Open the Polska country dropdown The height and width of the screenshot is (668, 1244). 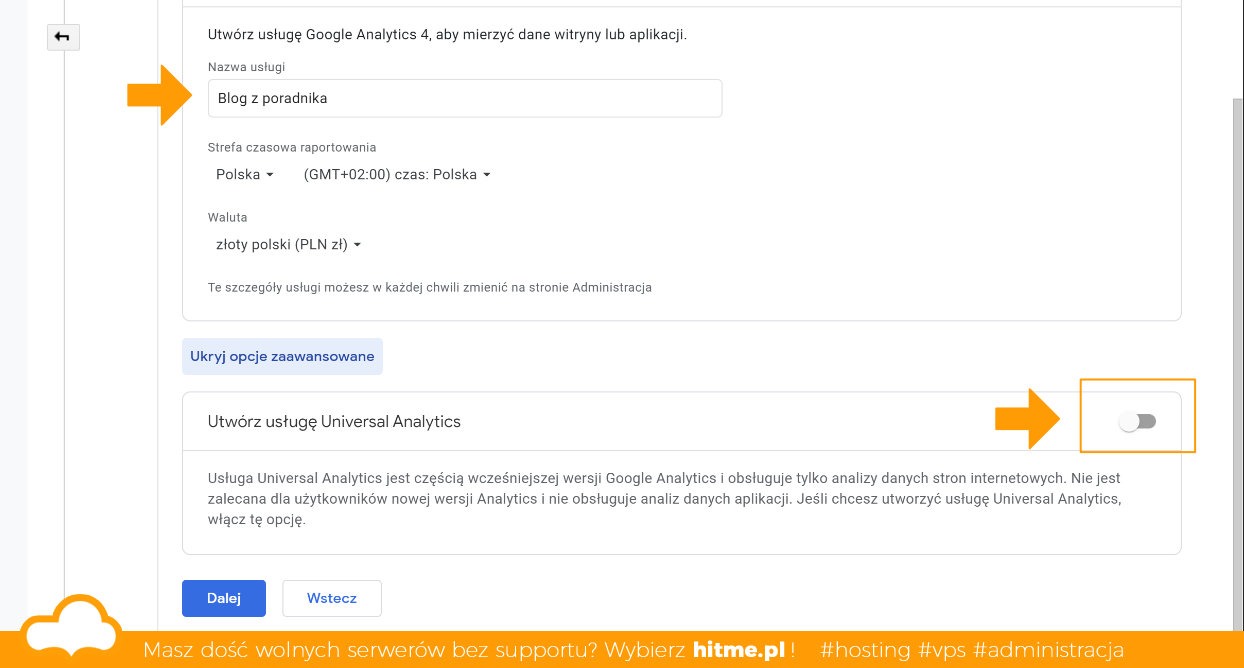244,174
